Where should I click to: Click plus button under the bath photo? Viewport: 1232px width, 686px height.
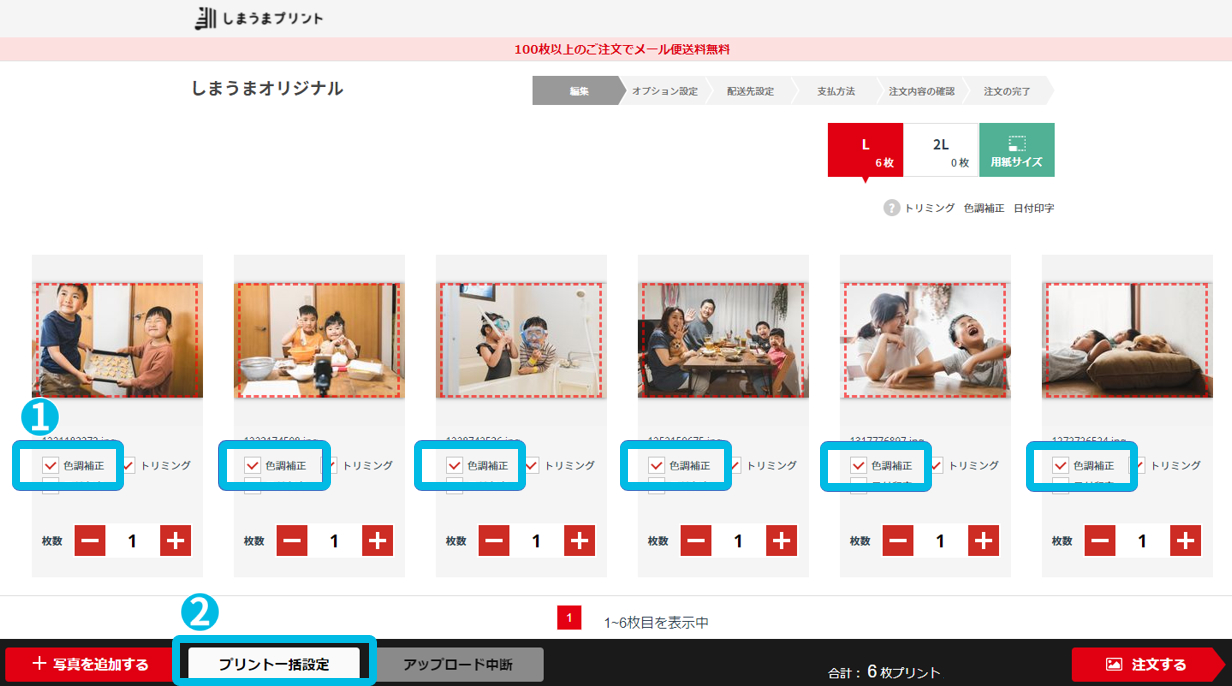579,541
